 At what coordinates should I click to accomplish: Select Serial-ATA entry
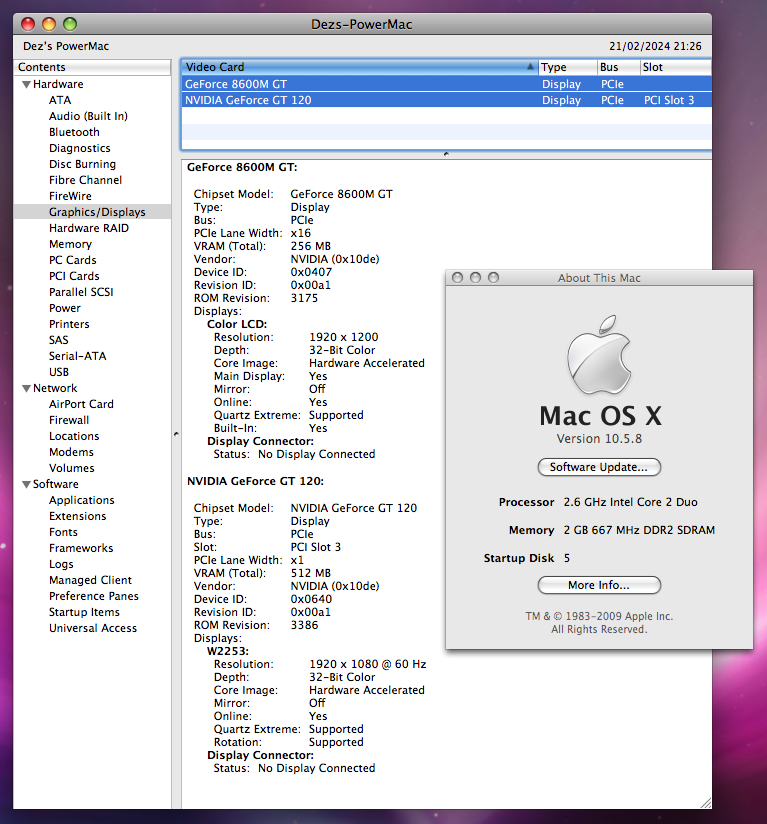(x=78, y=356)
